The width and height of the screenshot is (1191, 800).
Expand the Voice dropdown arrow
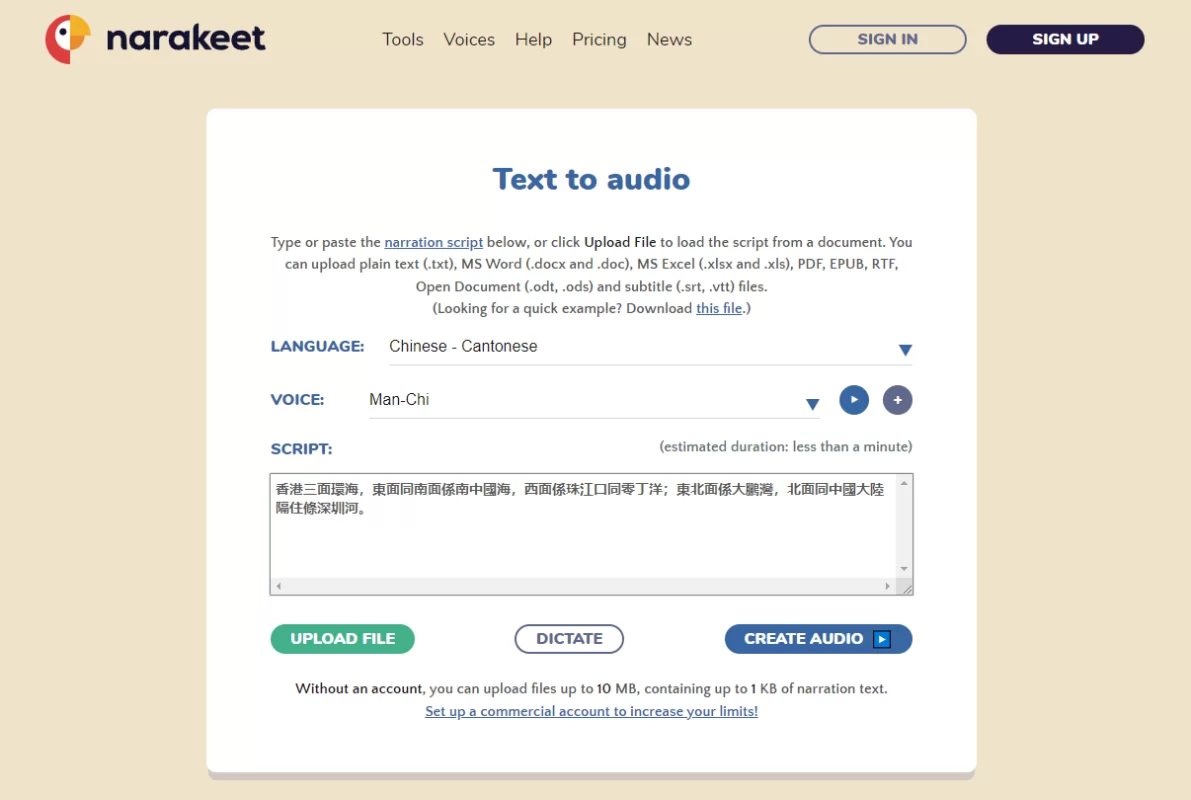pyautogui.click(x=812, y=404)
